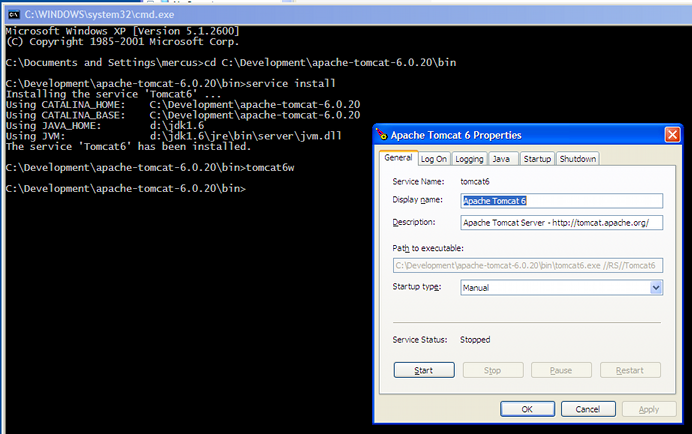The image size is (692, 434).
Task: Click the greyed-out Apply button
Action: point(649,409)
